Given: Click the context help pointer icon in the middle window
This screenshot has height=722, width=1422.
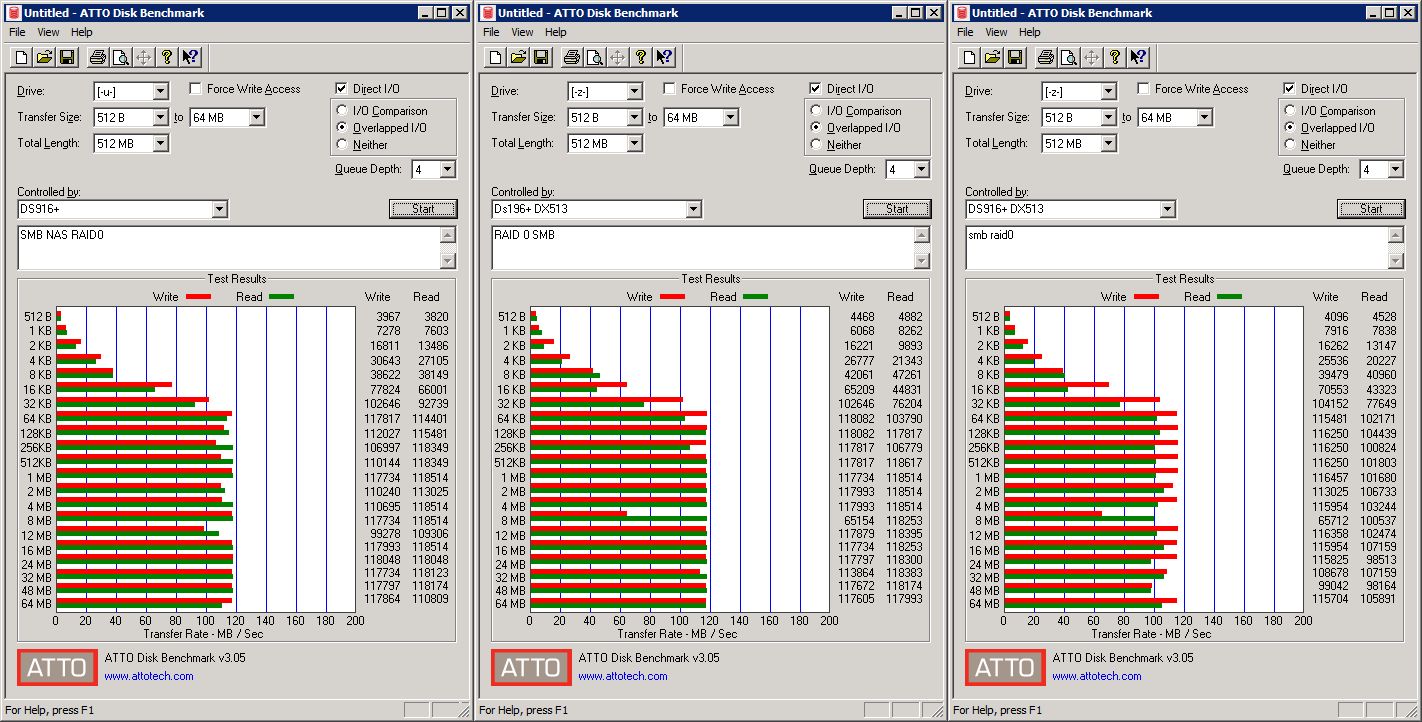Looking at the screenshot, I should click(664, 57).
